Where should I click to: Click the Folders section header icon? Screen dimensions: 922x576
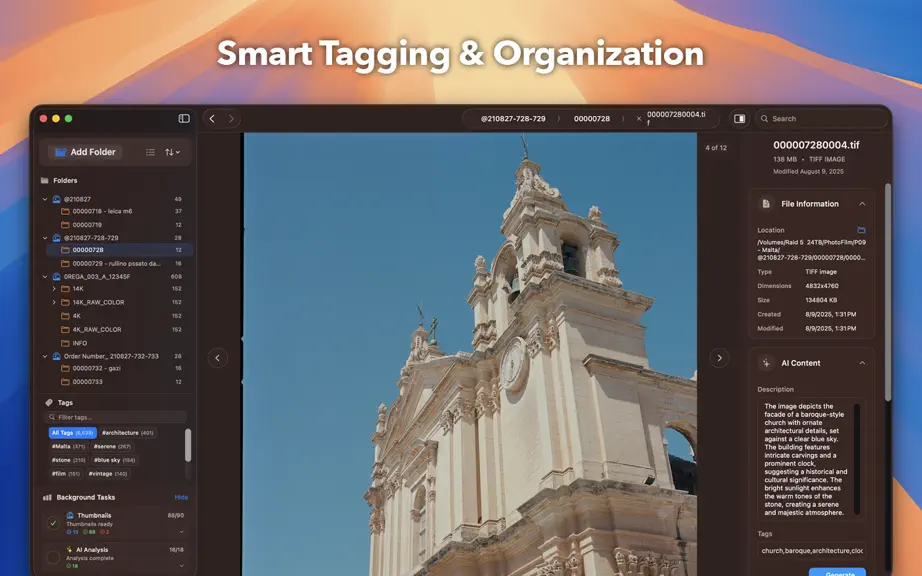pyautogui.click(x=45, y=180)
